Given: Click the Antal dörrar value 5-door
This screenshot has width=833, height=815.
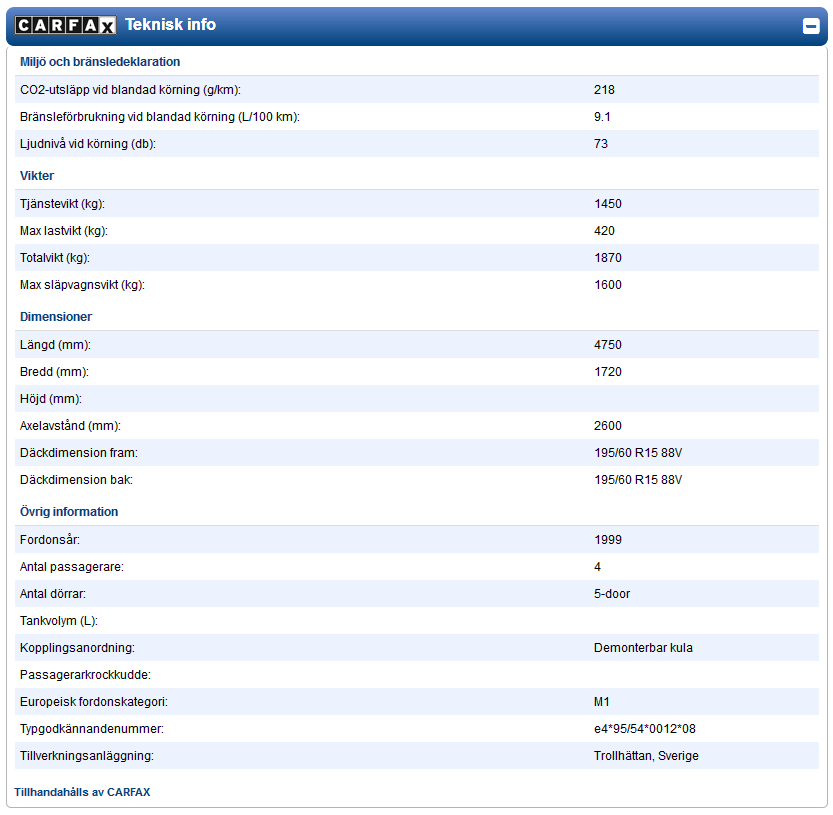Looking at the screenshot, I should 612,594.
